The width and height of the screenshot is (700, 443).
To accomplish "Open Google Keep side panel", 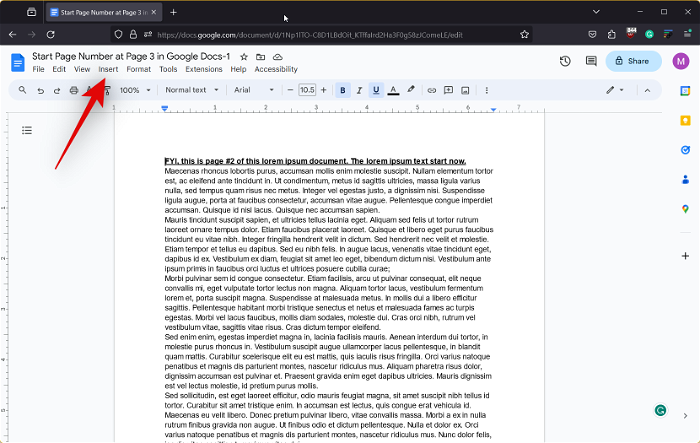I will [685, 121].
